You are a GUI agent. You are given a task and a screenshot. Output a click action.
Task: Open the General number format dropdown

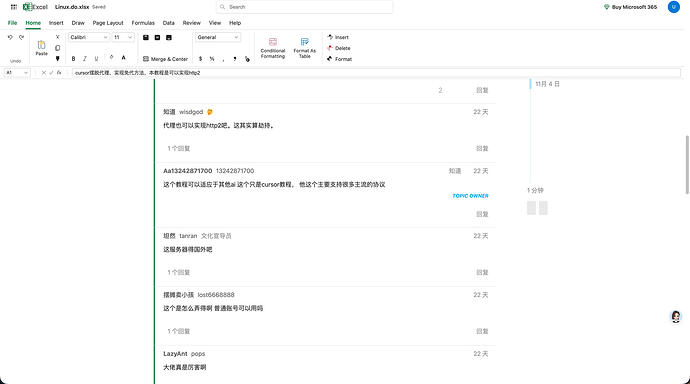(x=217, y=37)
